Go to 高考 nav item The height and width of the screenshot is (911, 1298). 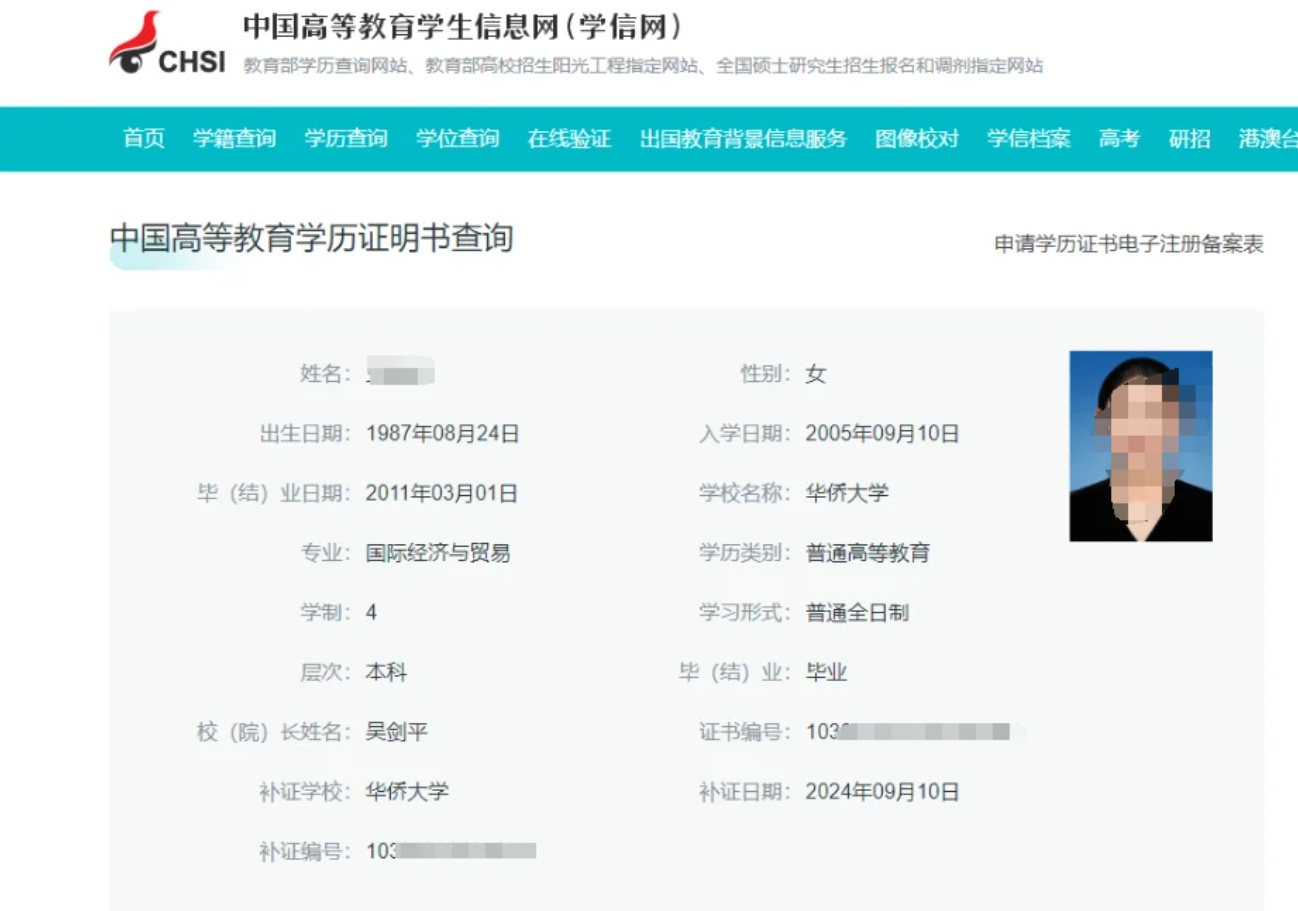coord(1119,139)
